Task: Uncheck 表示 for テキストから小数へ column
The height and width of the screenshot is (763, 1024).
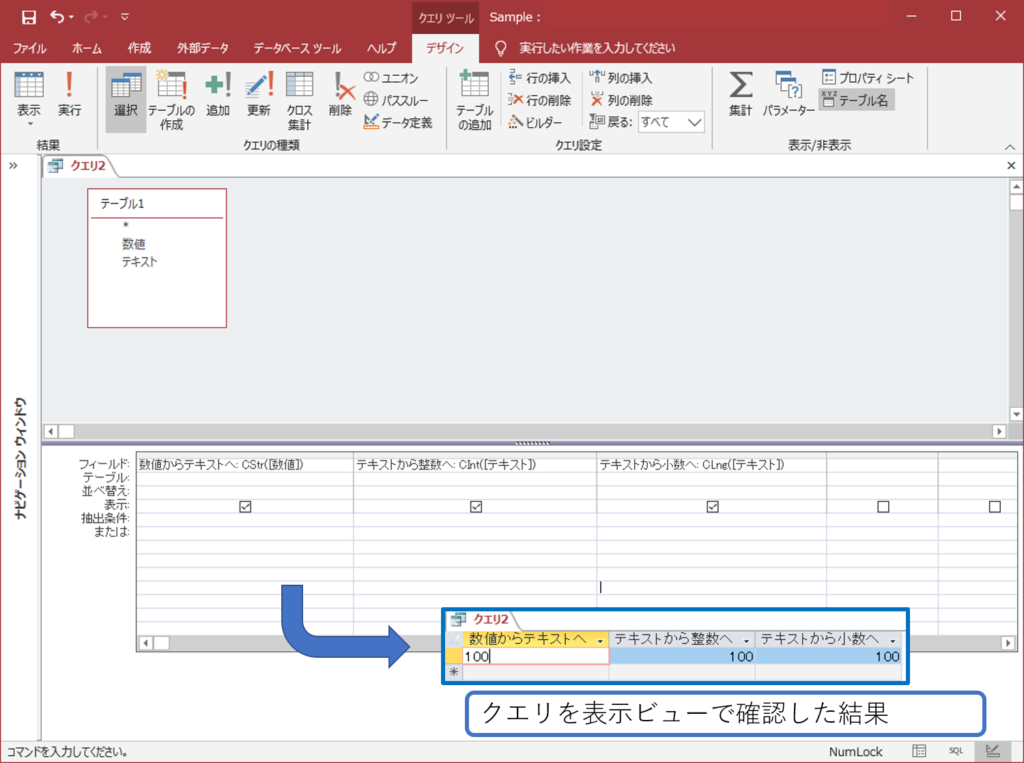Action: click(712, 506)
